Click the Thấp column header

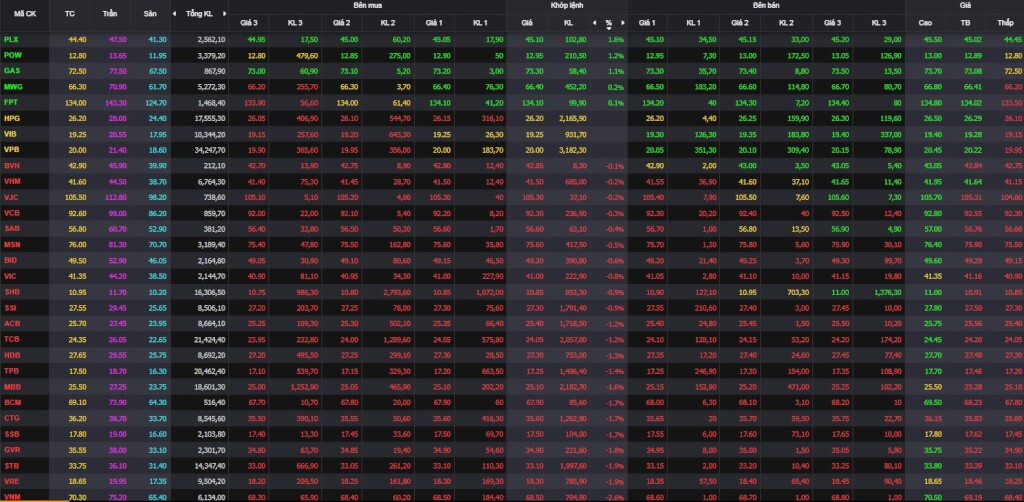(x=1005, y=23)
